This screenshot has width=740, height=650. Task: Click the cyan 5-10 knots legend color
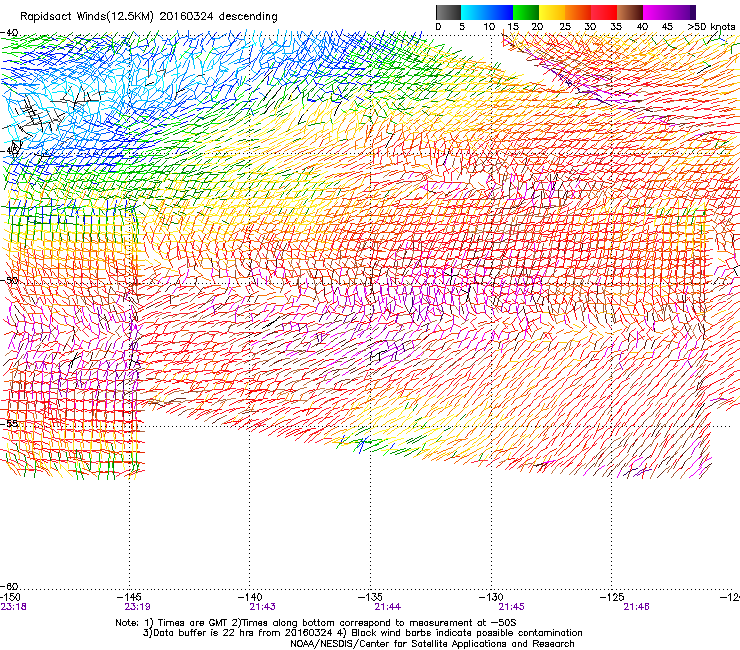[x=474, y=12]
